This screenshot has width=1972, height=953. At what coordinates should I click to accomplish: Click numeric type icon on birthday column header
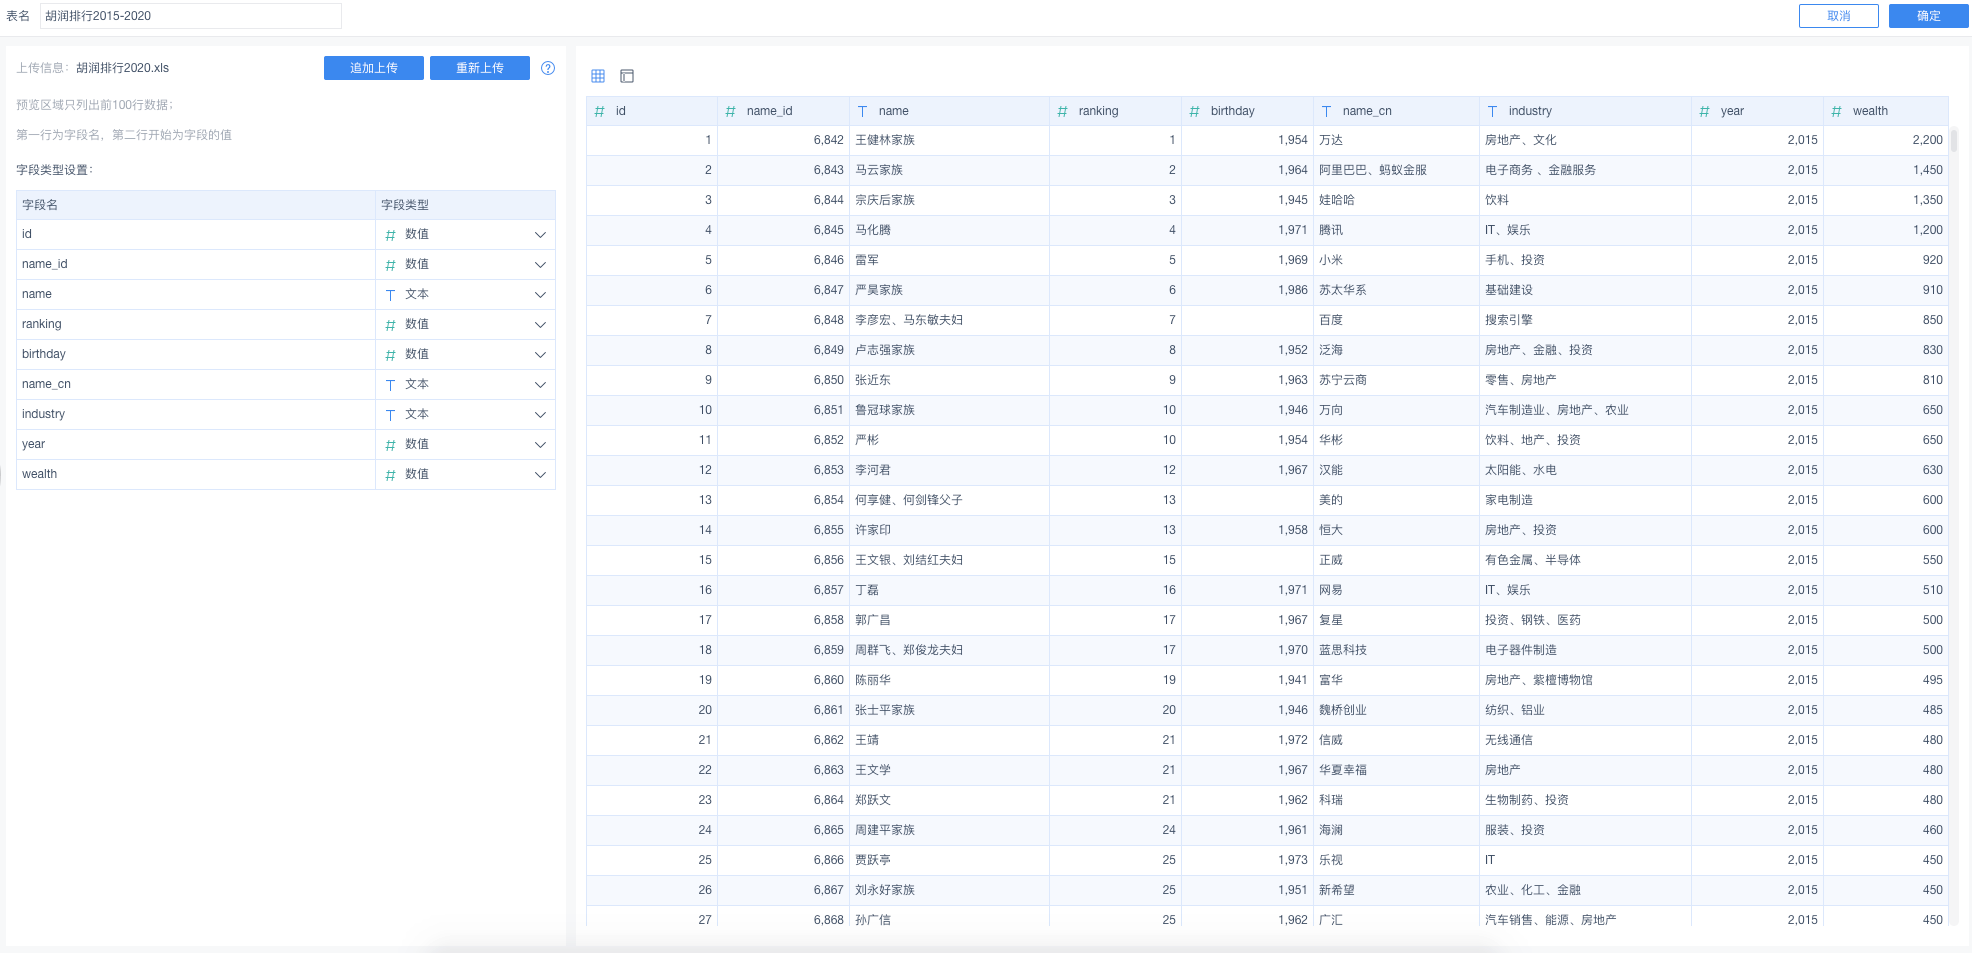click(1194, 111)
